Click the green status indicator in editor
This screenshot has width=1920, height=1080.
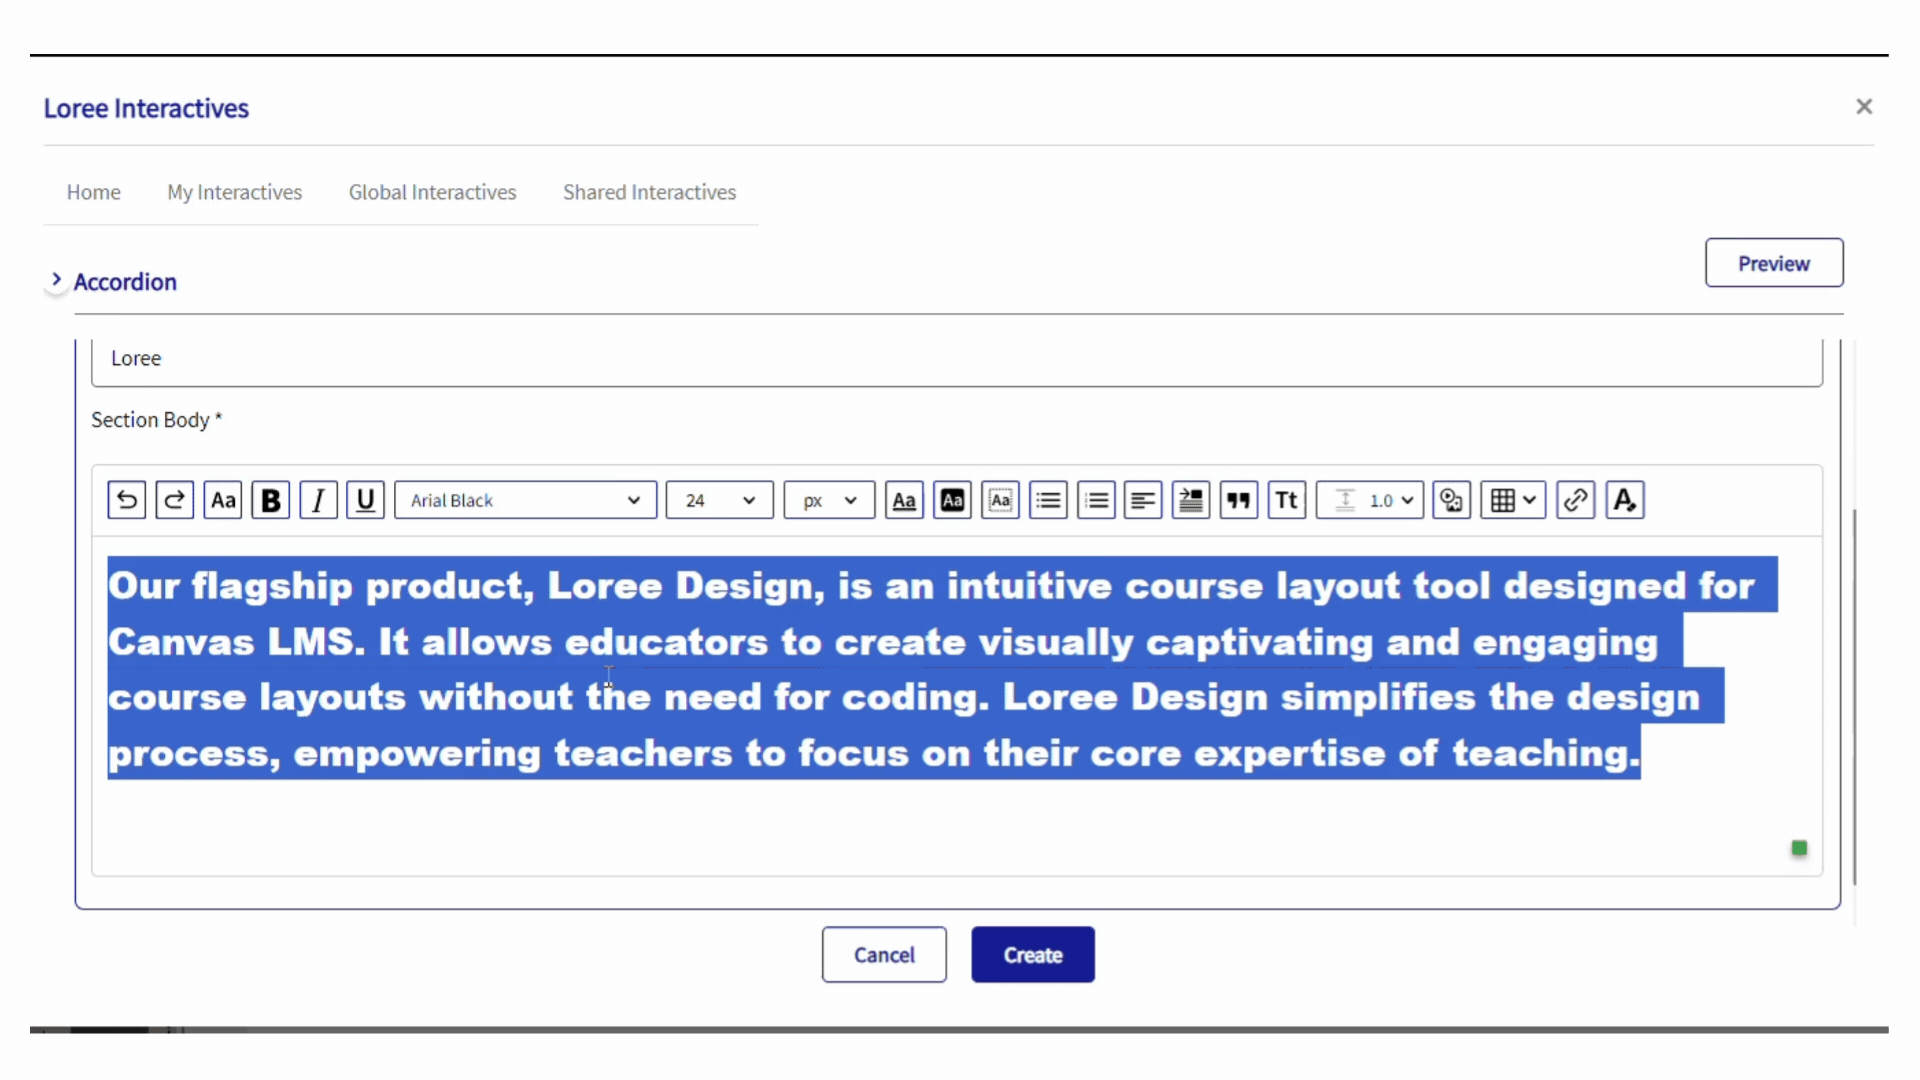1800,848
